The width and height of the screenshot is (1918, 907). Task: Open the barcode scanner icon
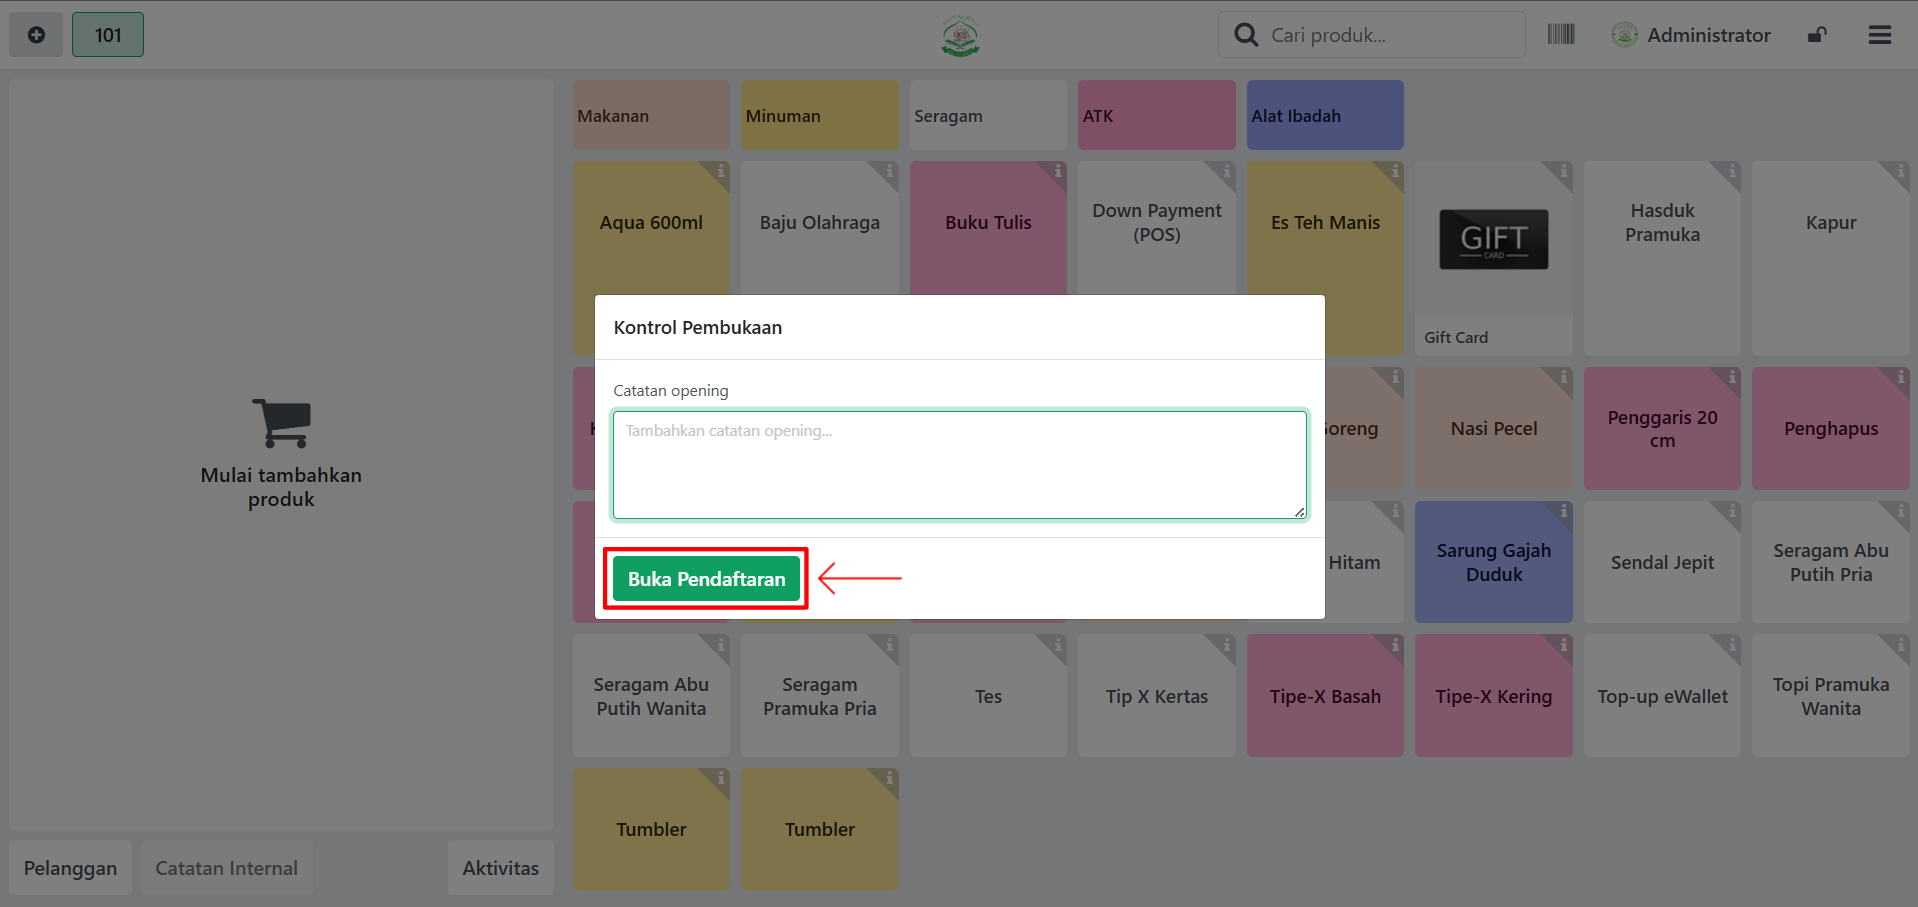tap(1560, 35)
